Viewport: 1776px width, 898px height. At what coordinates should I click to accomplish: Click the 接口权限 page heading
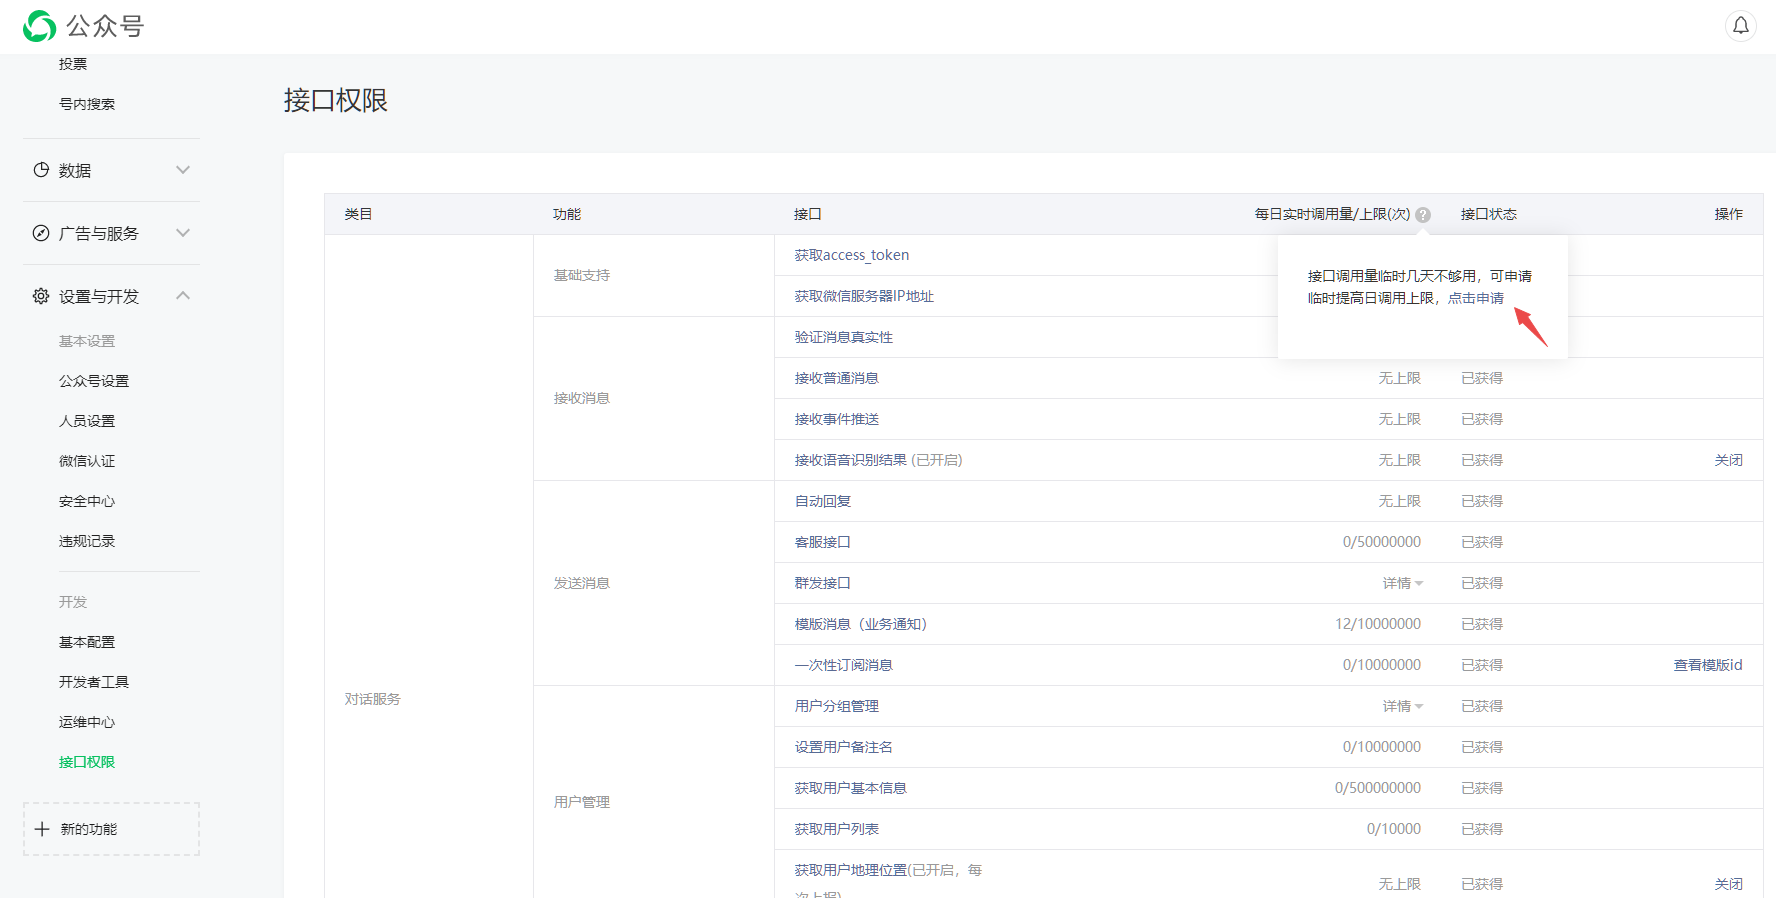pyautogui.click(x=336, y=100)
